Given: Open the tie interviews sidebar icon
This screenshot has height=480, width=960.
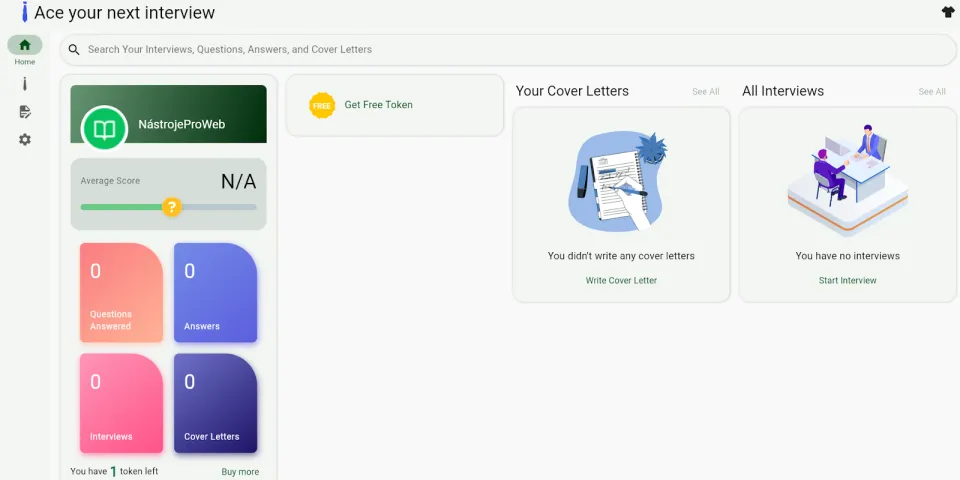Looking at the screenshot, I should tap(24, 84).
